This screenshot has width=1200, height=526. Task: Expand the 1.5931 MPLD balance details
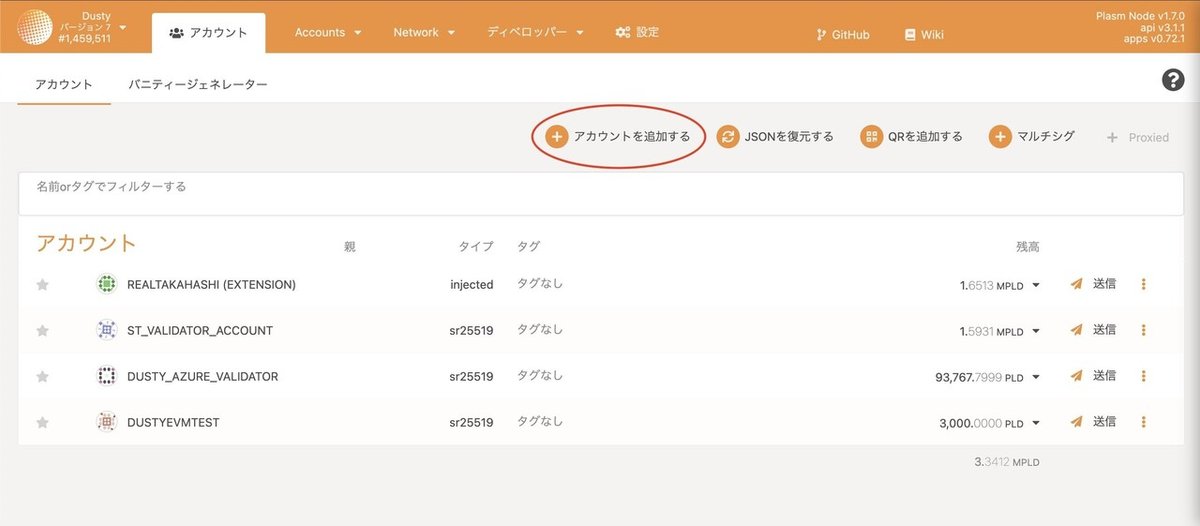(x=1036, y=331)
